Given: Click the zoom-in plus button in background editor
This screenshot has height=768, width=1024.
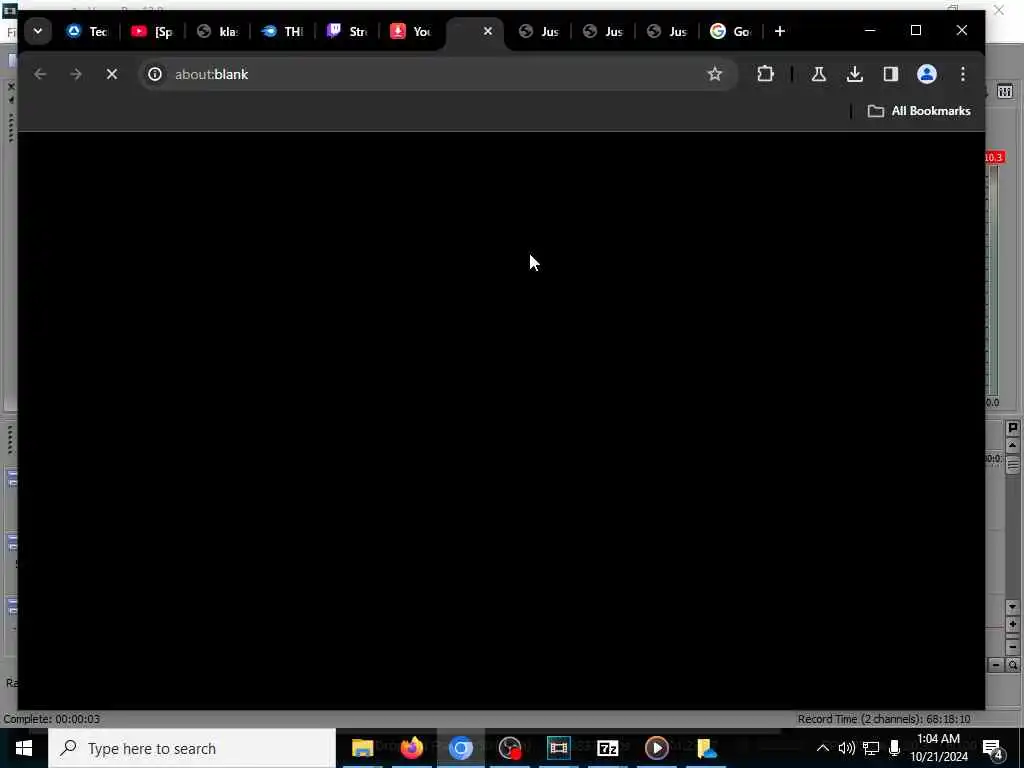Looking at the screenshot, I should (x=1012, y=625).
